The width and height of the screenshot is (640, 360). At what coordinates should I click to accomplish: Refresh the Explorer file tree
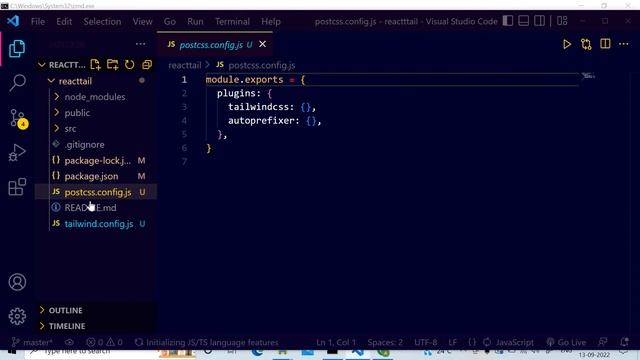129,64
